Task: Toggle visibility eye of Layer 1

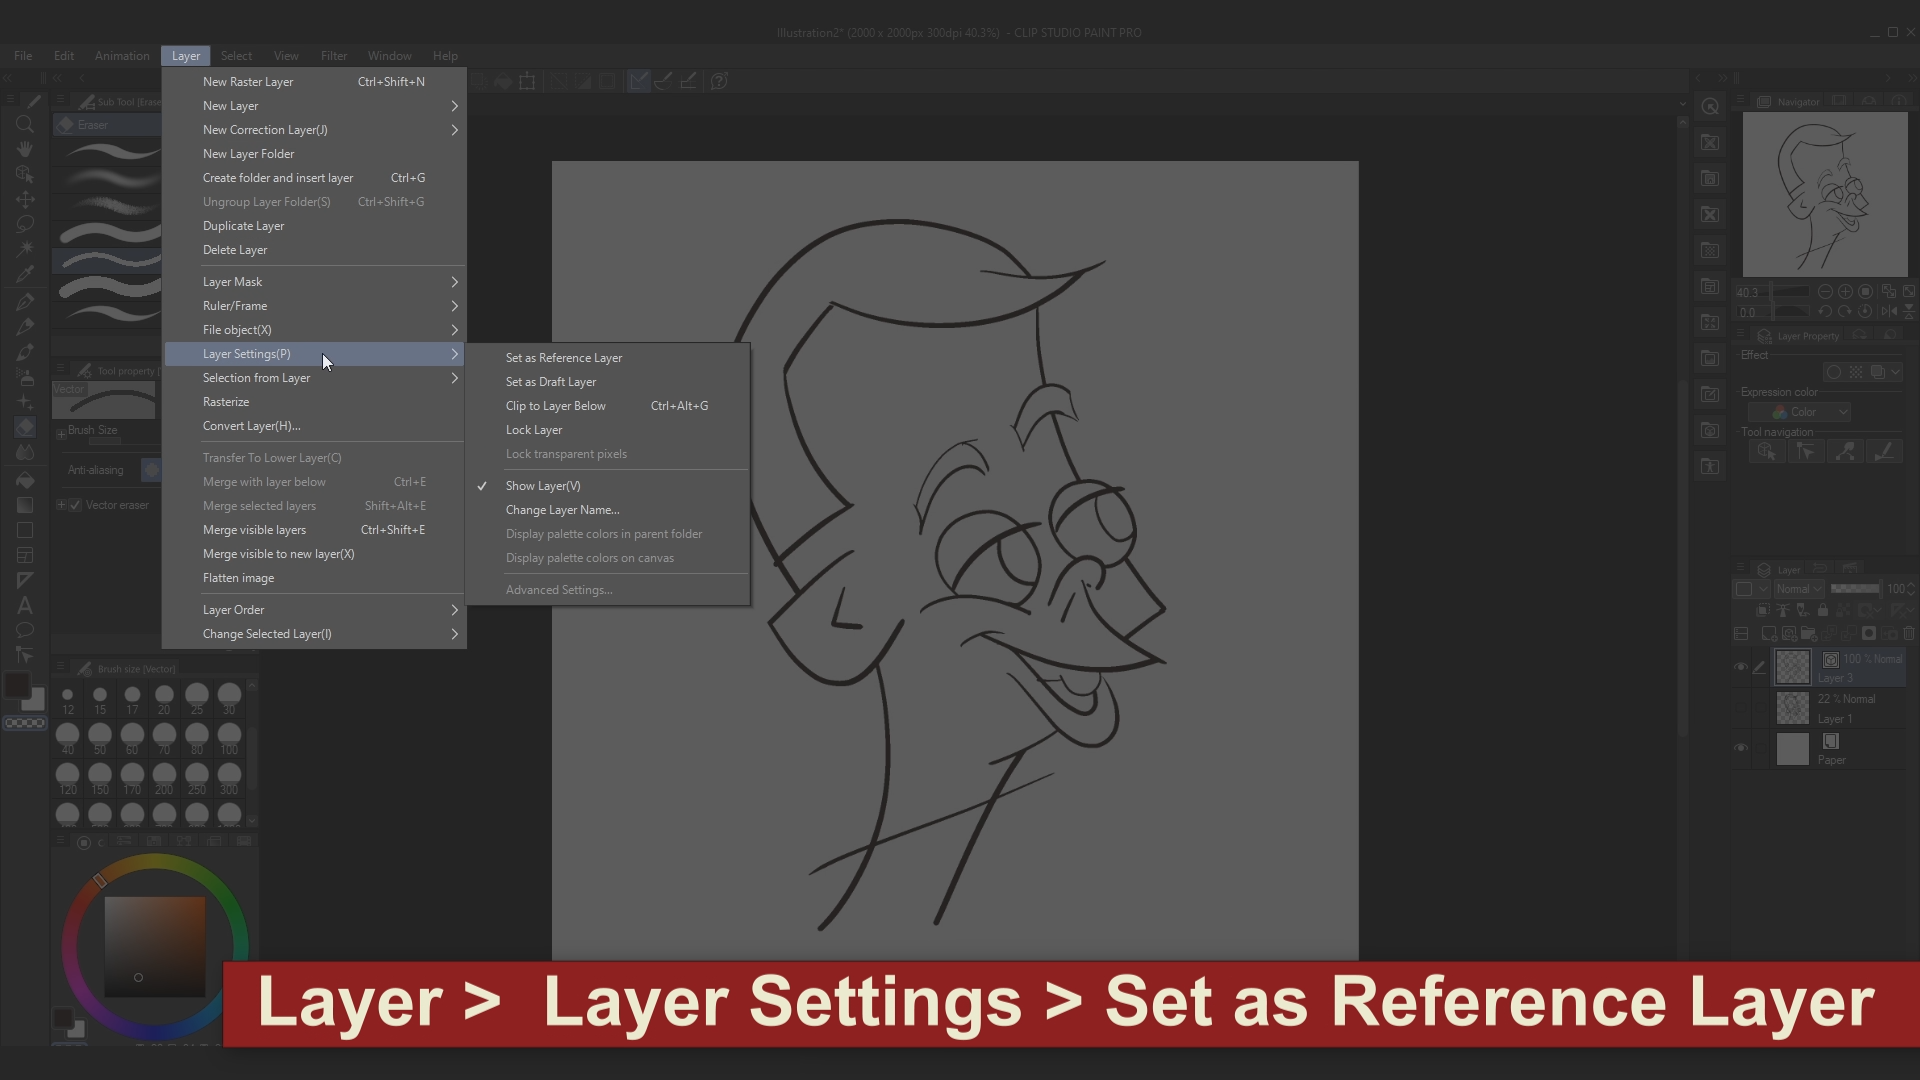Action: 1741,707
